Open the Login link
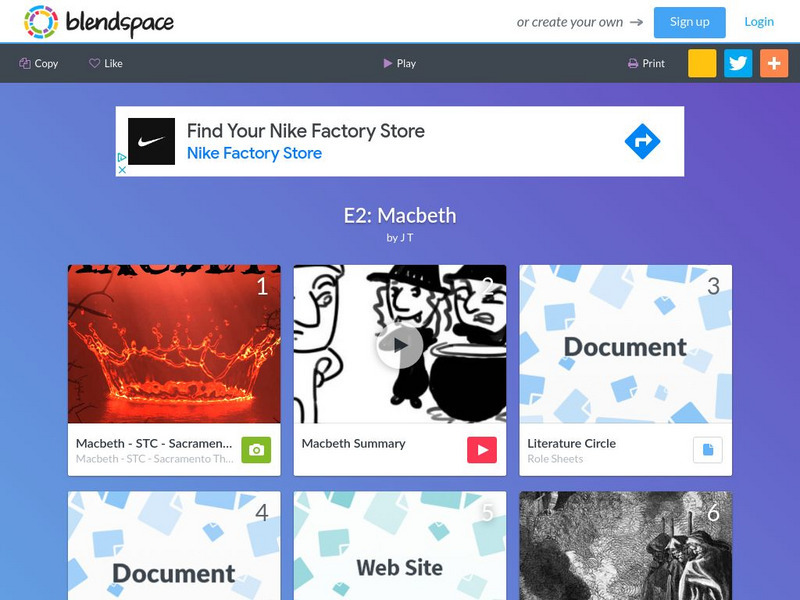The image size is (800, 600). coord(759,22)
